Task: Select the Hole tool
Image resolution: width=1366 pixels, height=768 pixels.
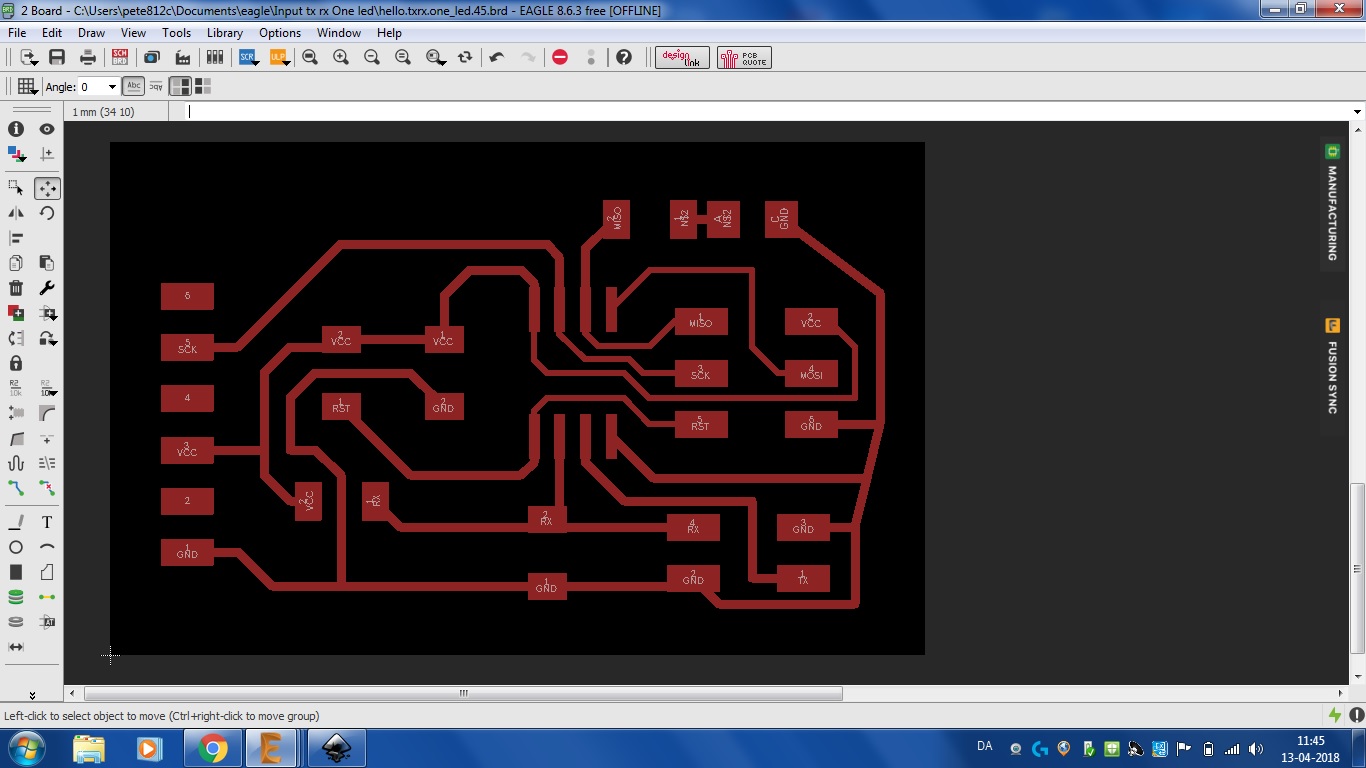Action: [x=16, y=622]
